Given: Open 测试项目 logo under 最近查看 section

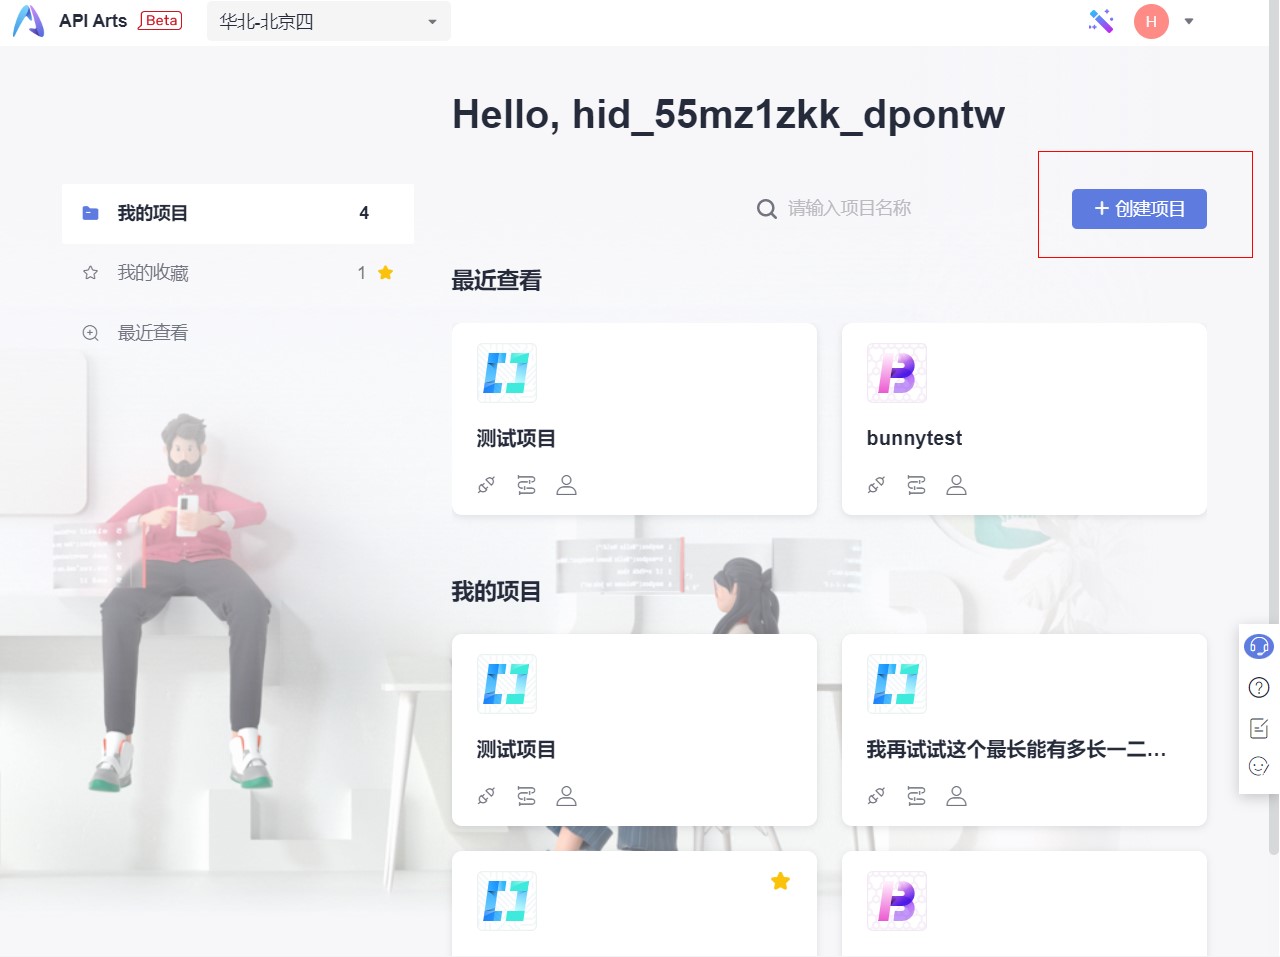Looking at the screenshot, I should [x=507, y=373].
